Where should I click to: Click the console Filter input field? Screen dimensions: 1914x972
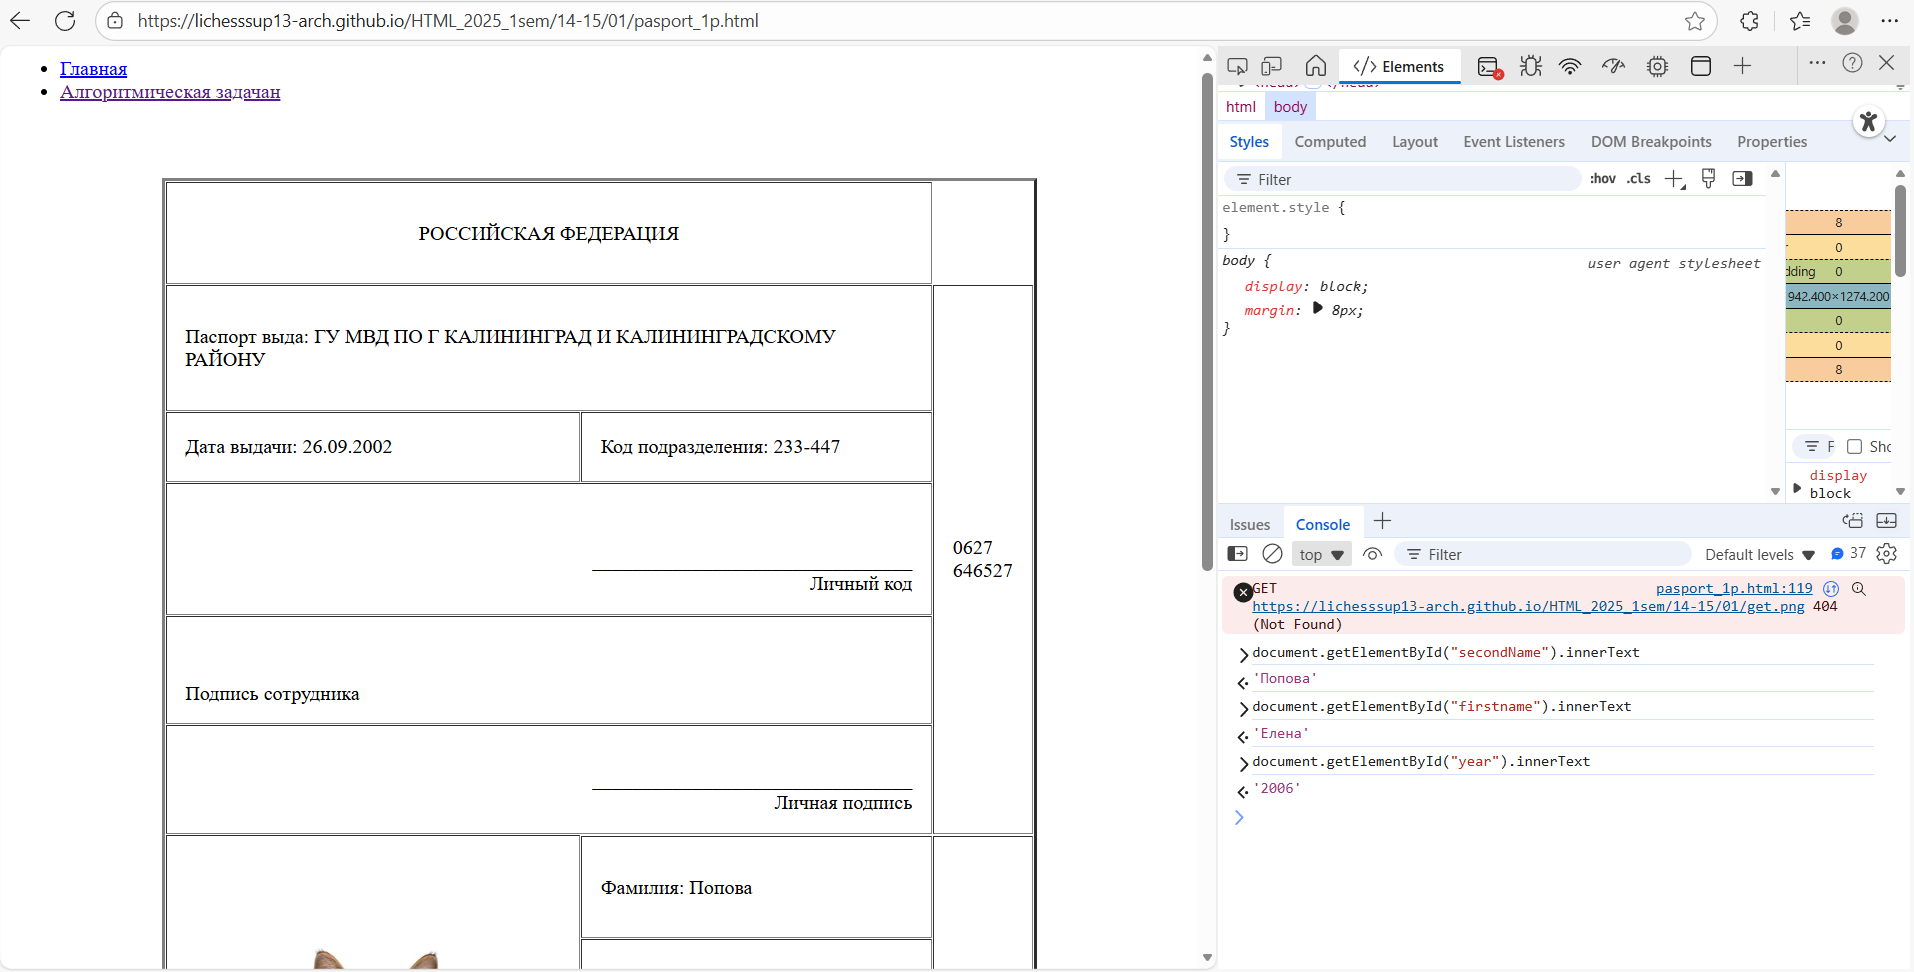(x=1550, y=555)
